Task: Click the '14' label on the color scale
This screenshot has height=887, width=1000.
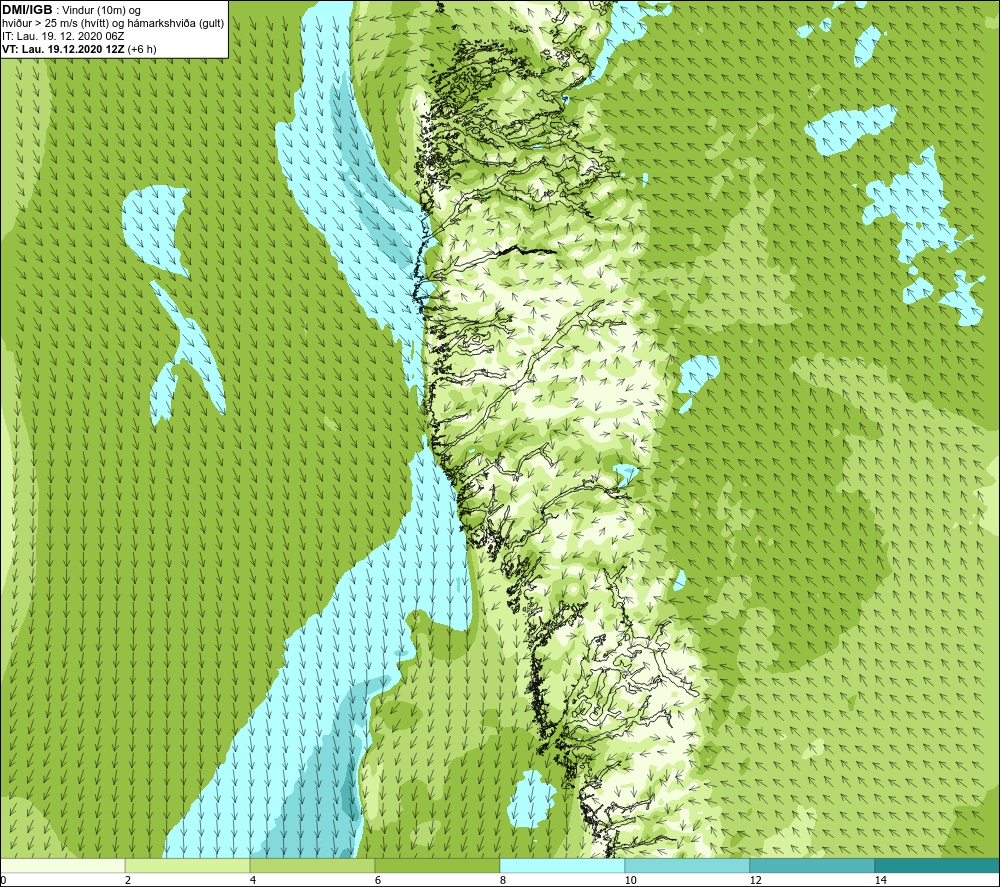Action: coord(880,880)
